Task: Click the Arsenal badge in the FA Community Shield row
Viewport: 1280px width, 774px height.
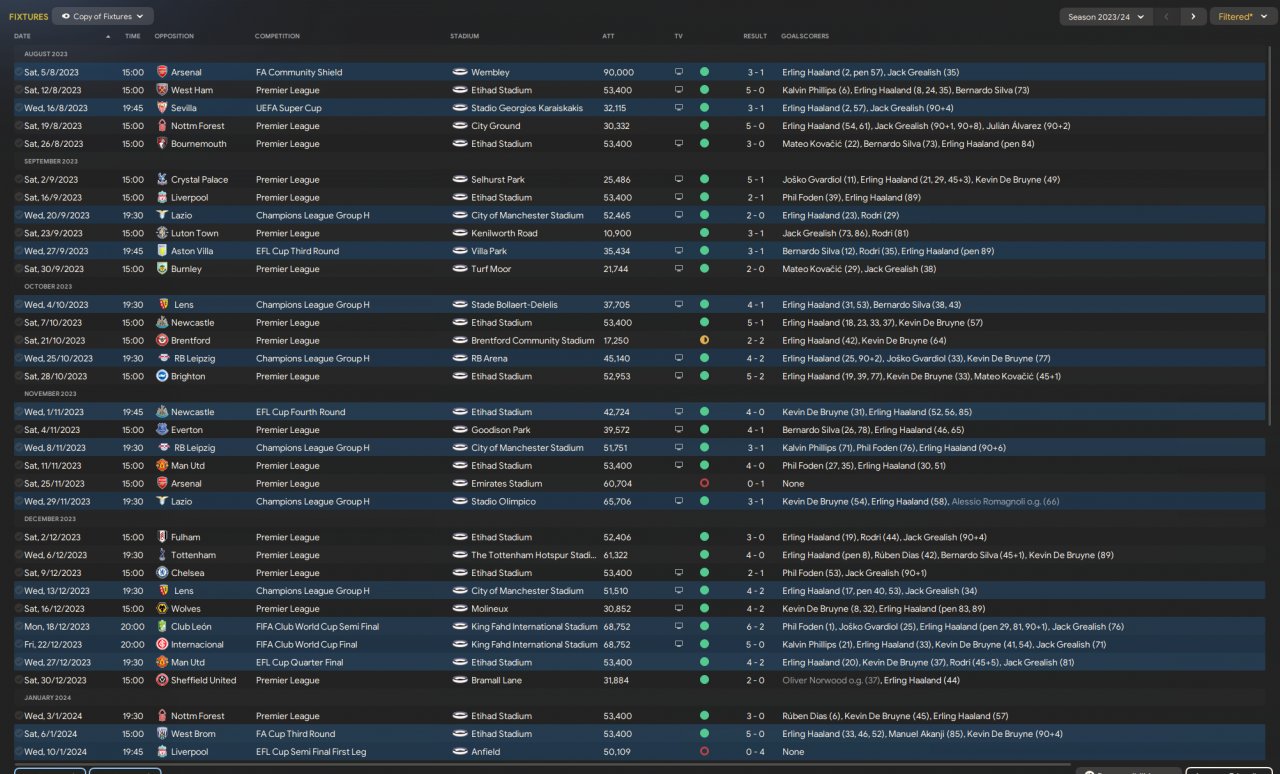Action: pyautogui.click(x=162, y=72)
